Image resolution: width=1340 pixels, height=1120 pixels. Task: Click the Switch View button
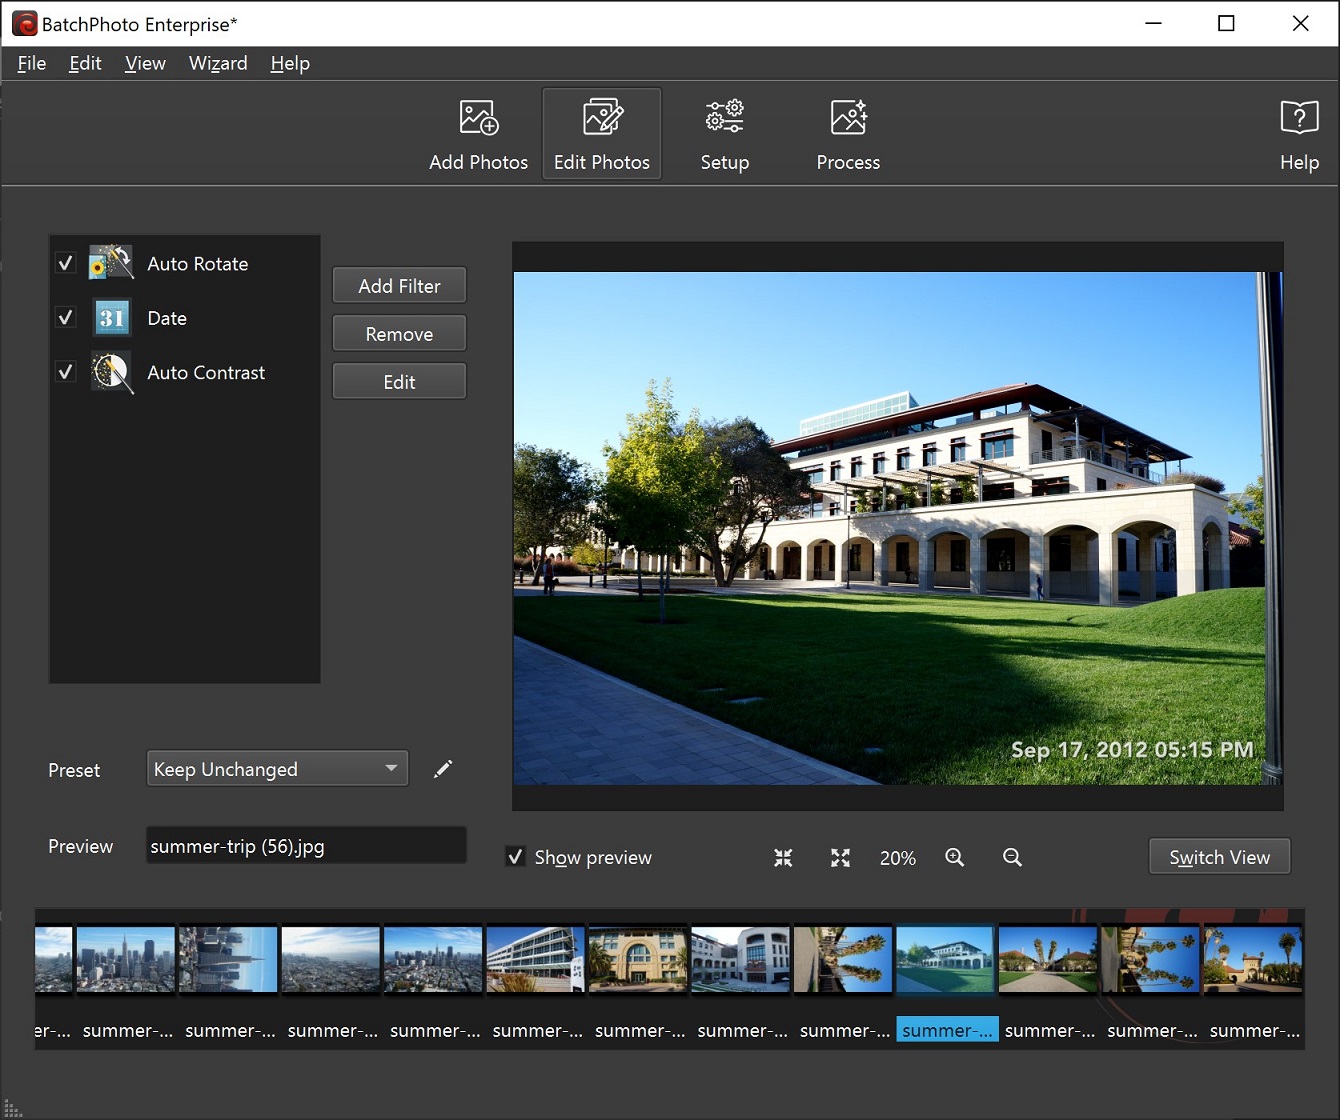tap(1219, 857)
